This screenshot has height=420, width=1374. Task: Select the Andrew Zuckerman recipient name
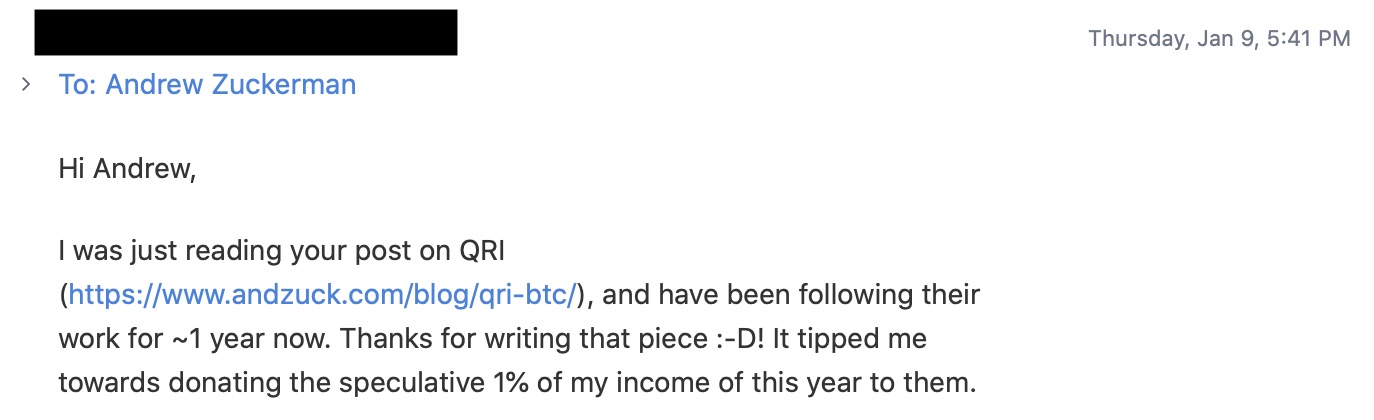[x=231, y=85]
